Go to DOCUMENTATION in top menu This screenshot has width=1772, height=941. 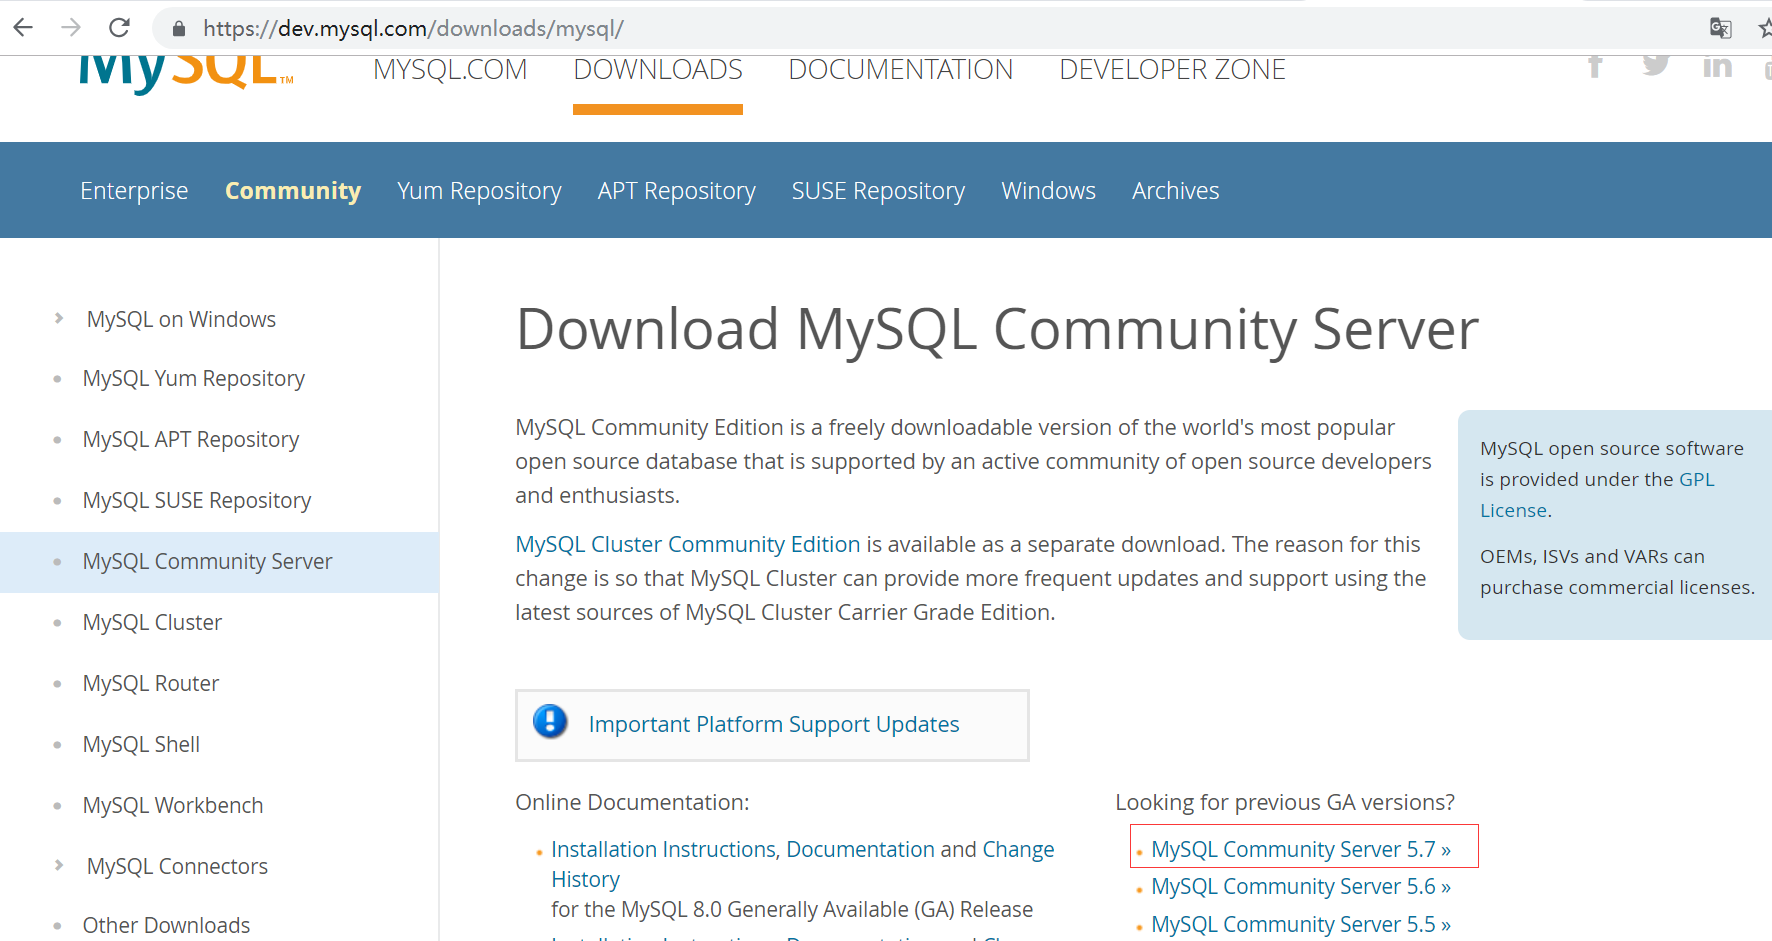[900, 69]
